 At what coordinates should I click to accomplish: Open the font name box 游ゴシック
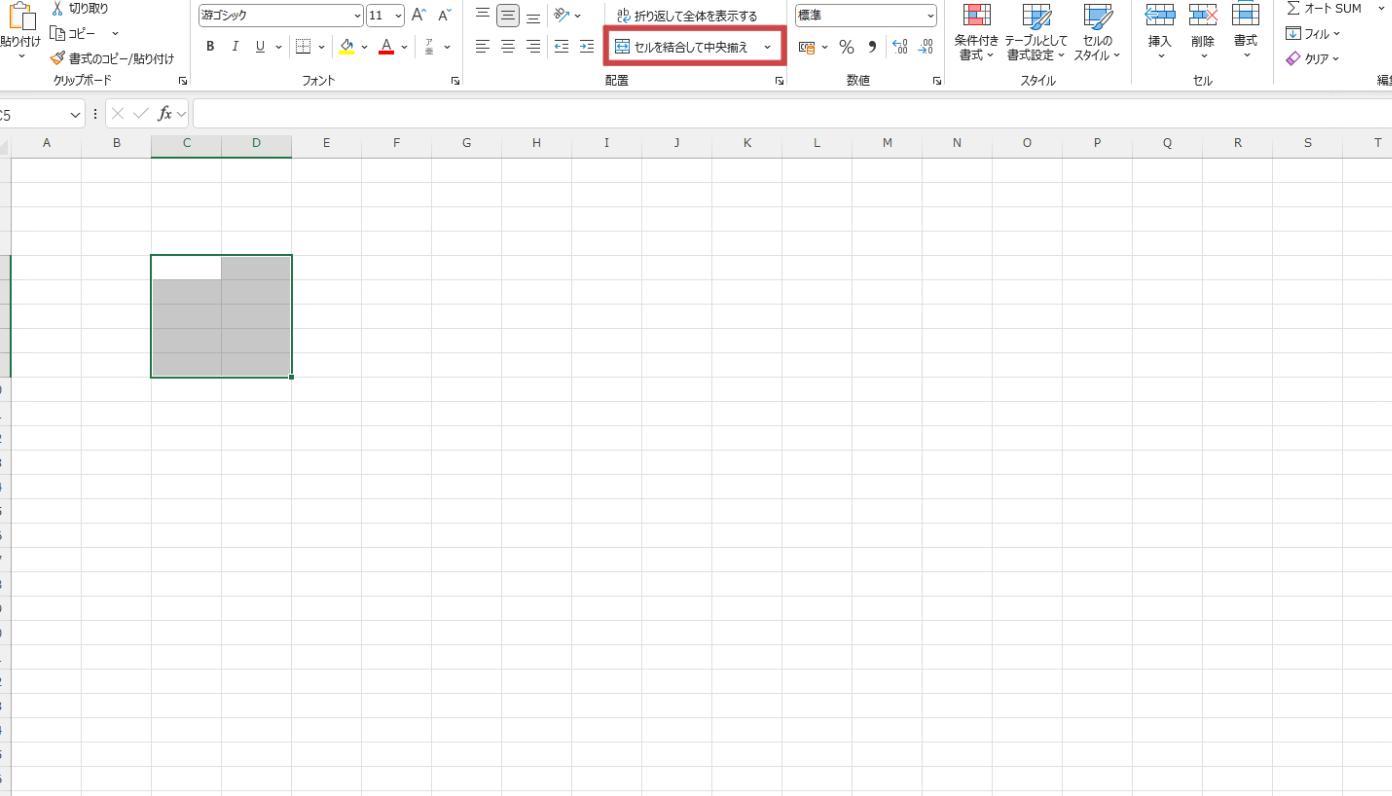(x=280, y=15)
